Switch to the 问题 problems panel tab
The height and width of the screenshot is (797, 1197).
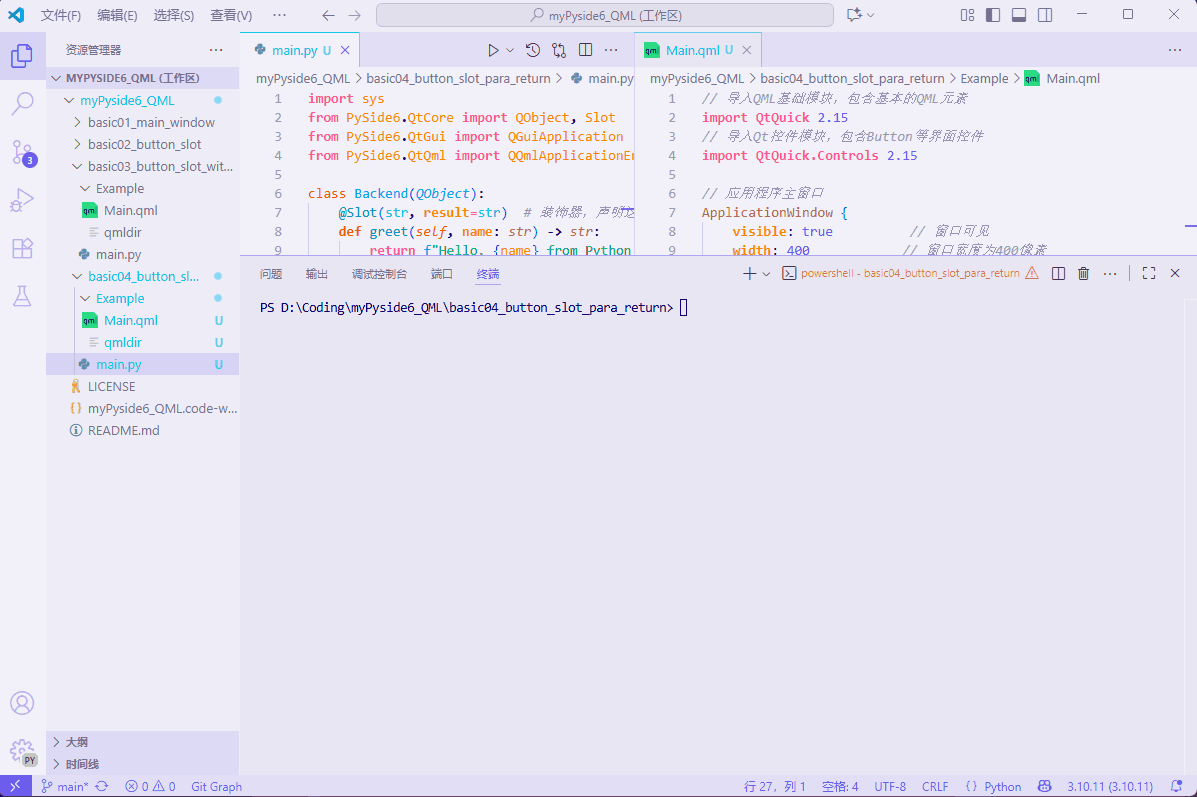tap(270, 274)
